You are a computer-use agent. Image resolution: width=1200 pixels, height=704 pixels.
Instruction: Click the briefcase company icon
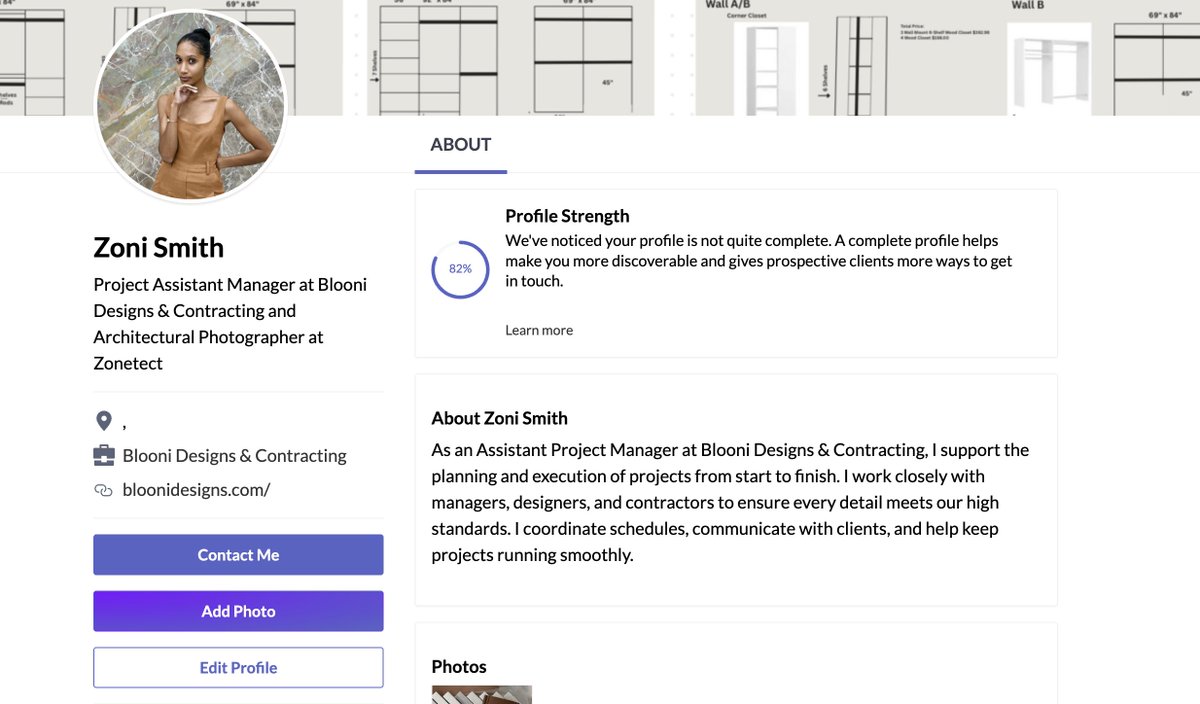(103, 456)
